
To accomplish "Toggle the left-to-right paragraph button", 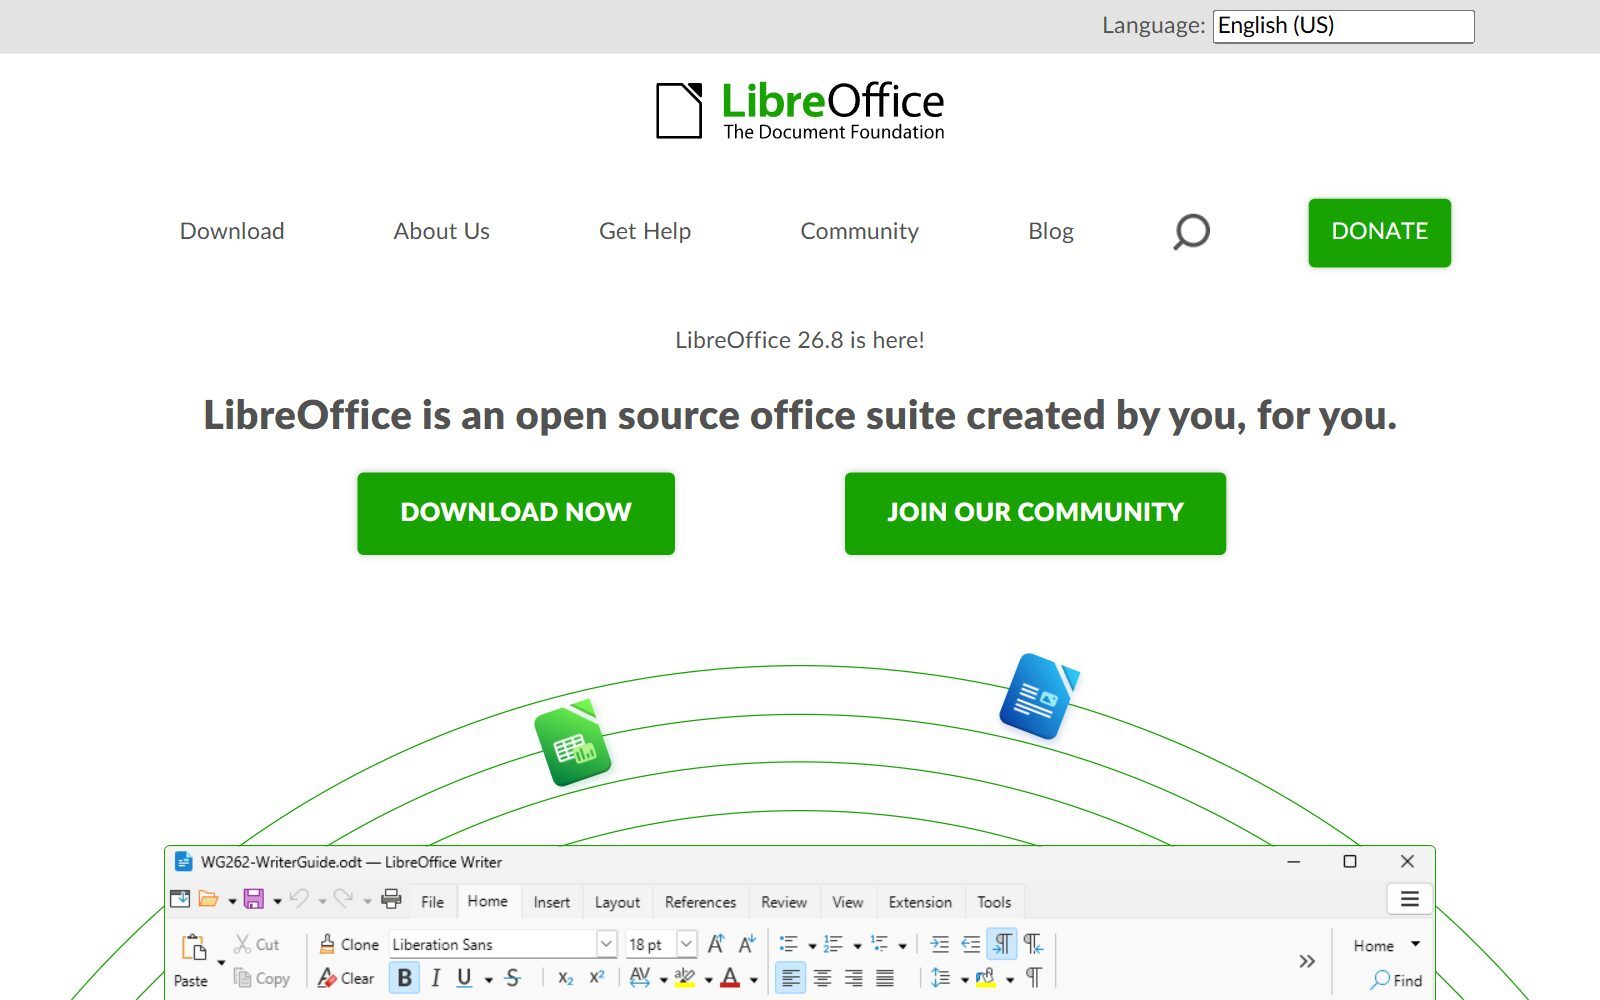I will coord(1002,944).
